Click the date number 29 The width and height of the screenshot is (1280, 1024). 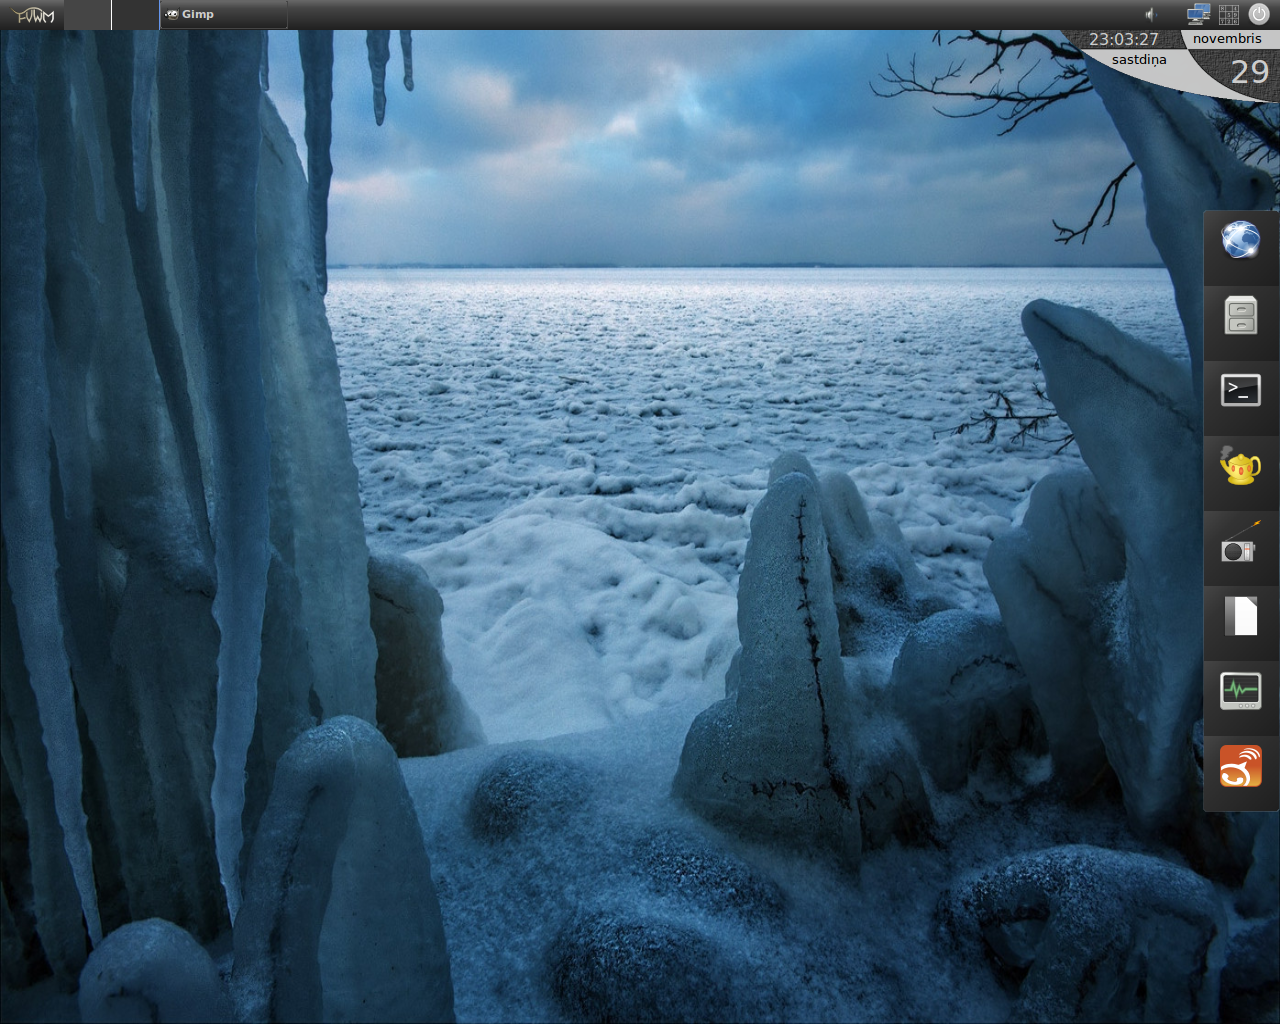tap(1249, 72)
